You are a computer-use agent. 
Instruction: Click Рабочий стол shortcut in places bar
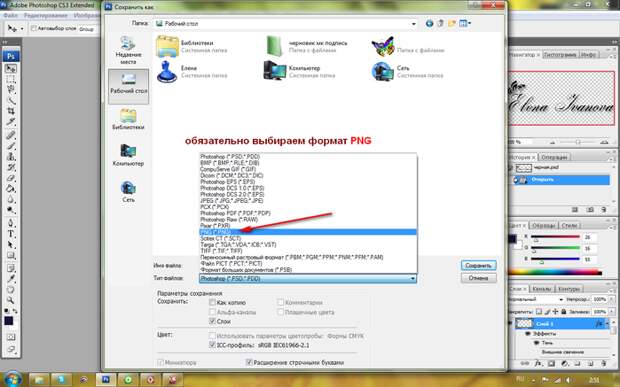[129, 86]
